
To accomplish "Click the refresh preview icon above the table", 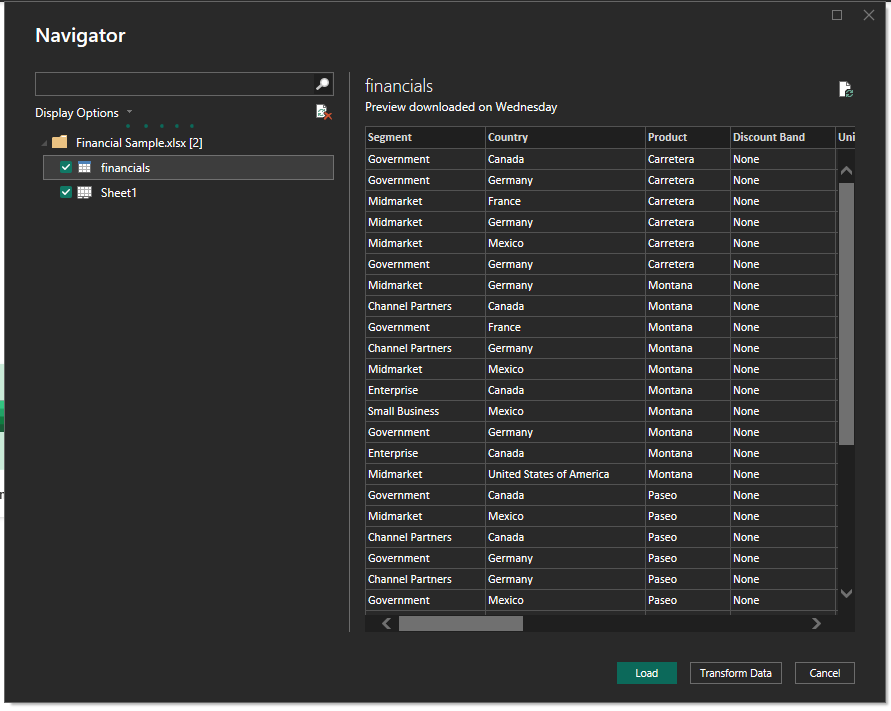I will [x=845, y=88].
